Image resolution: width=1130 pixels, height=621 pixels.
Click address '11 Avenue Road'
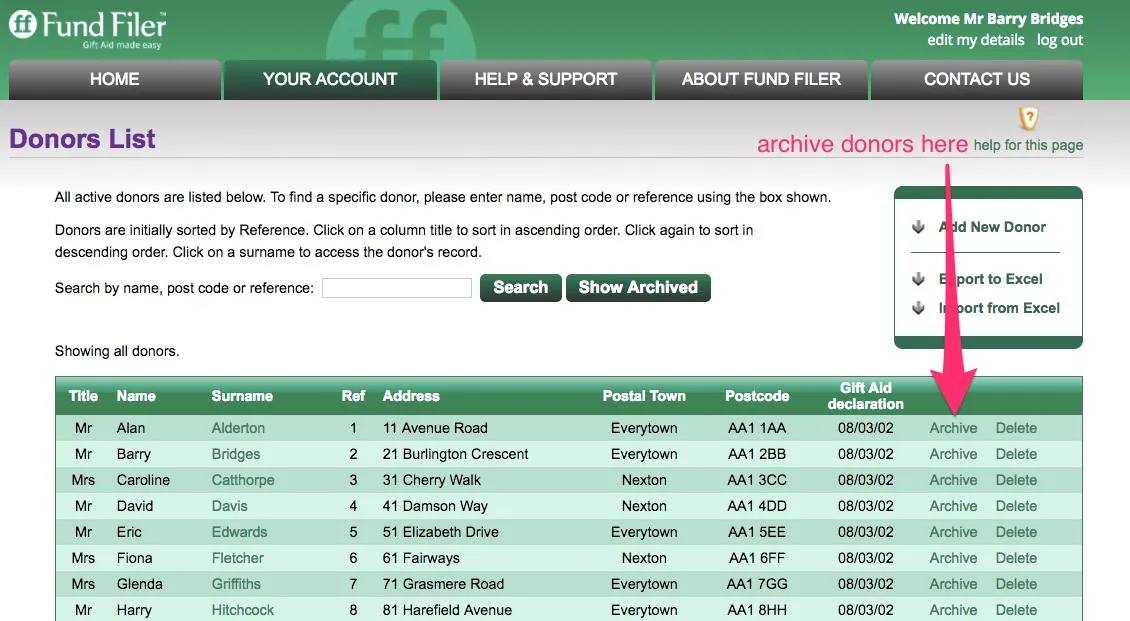pyautogui.click(x=435, y=428)
